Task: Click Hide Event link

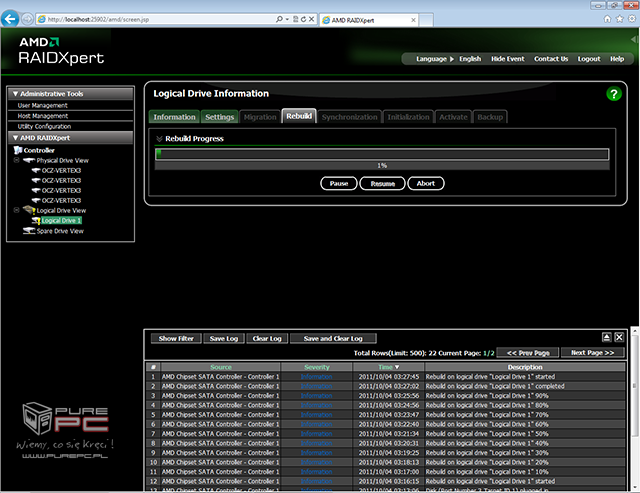Action: (x=507, y=59)
